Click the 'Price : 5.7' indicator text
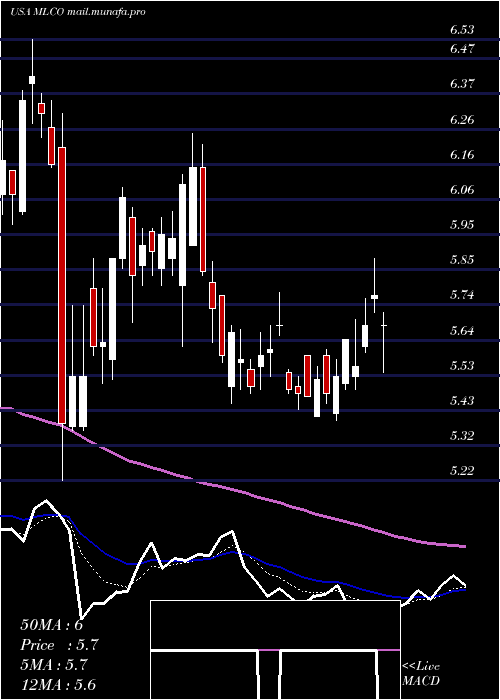 pyautogui.click(x=59, y=645)
